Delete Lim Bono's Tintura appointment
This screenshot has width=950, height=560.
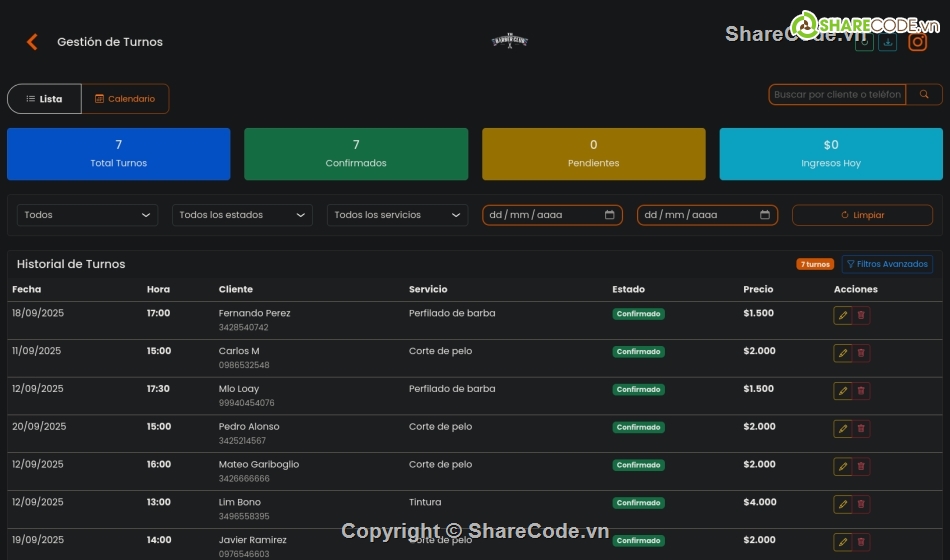(861, 504)
